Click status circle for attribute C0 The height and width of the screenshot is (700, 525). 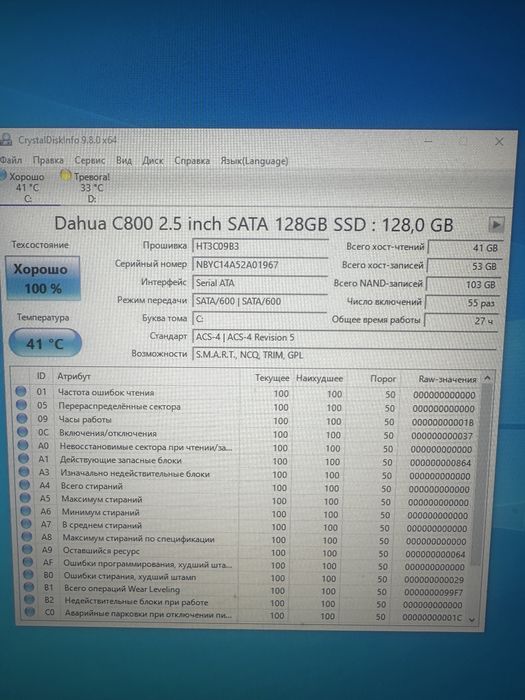(29, 612)
